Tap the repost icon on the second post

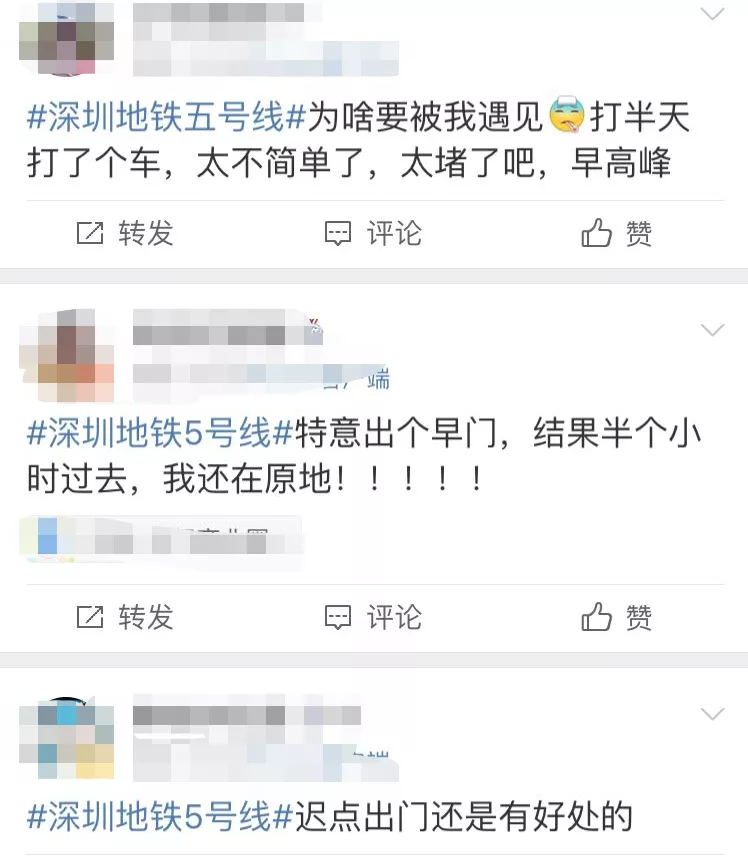pos(90,617)
